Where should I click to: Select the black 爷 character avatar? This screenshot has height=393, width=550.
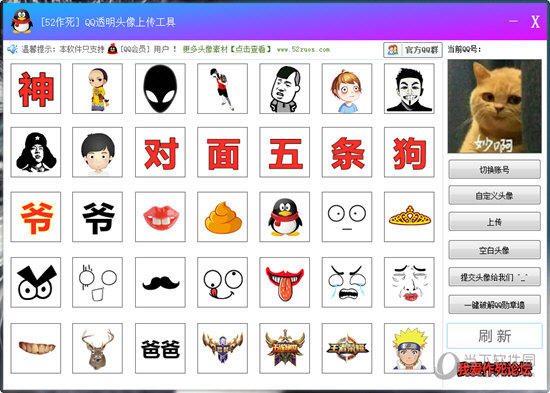[x=98, y=217]
